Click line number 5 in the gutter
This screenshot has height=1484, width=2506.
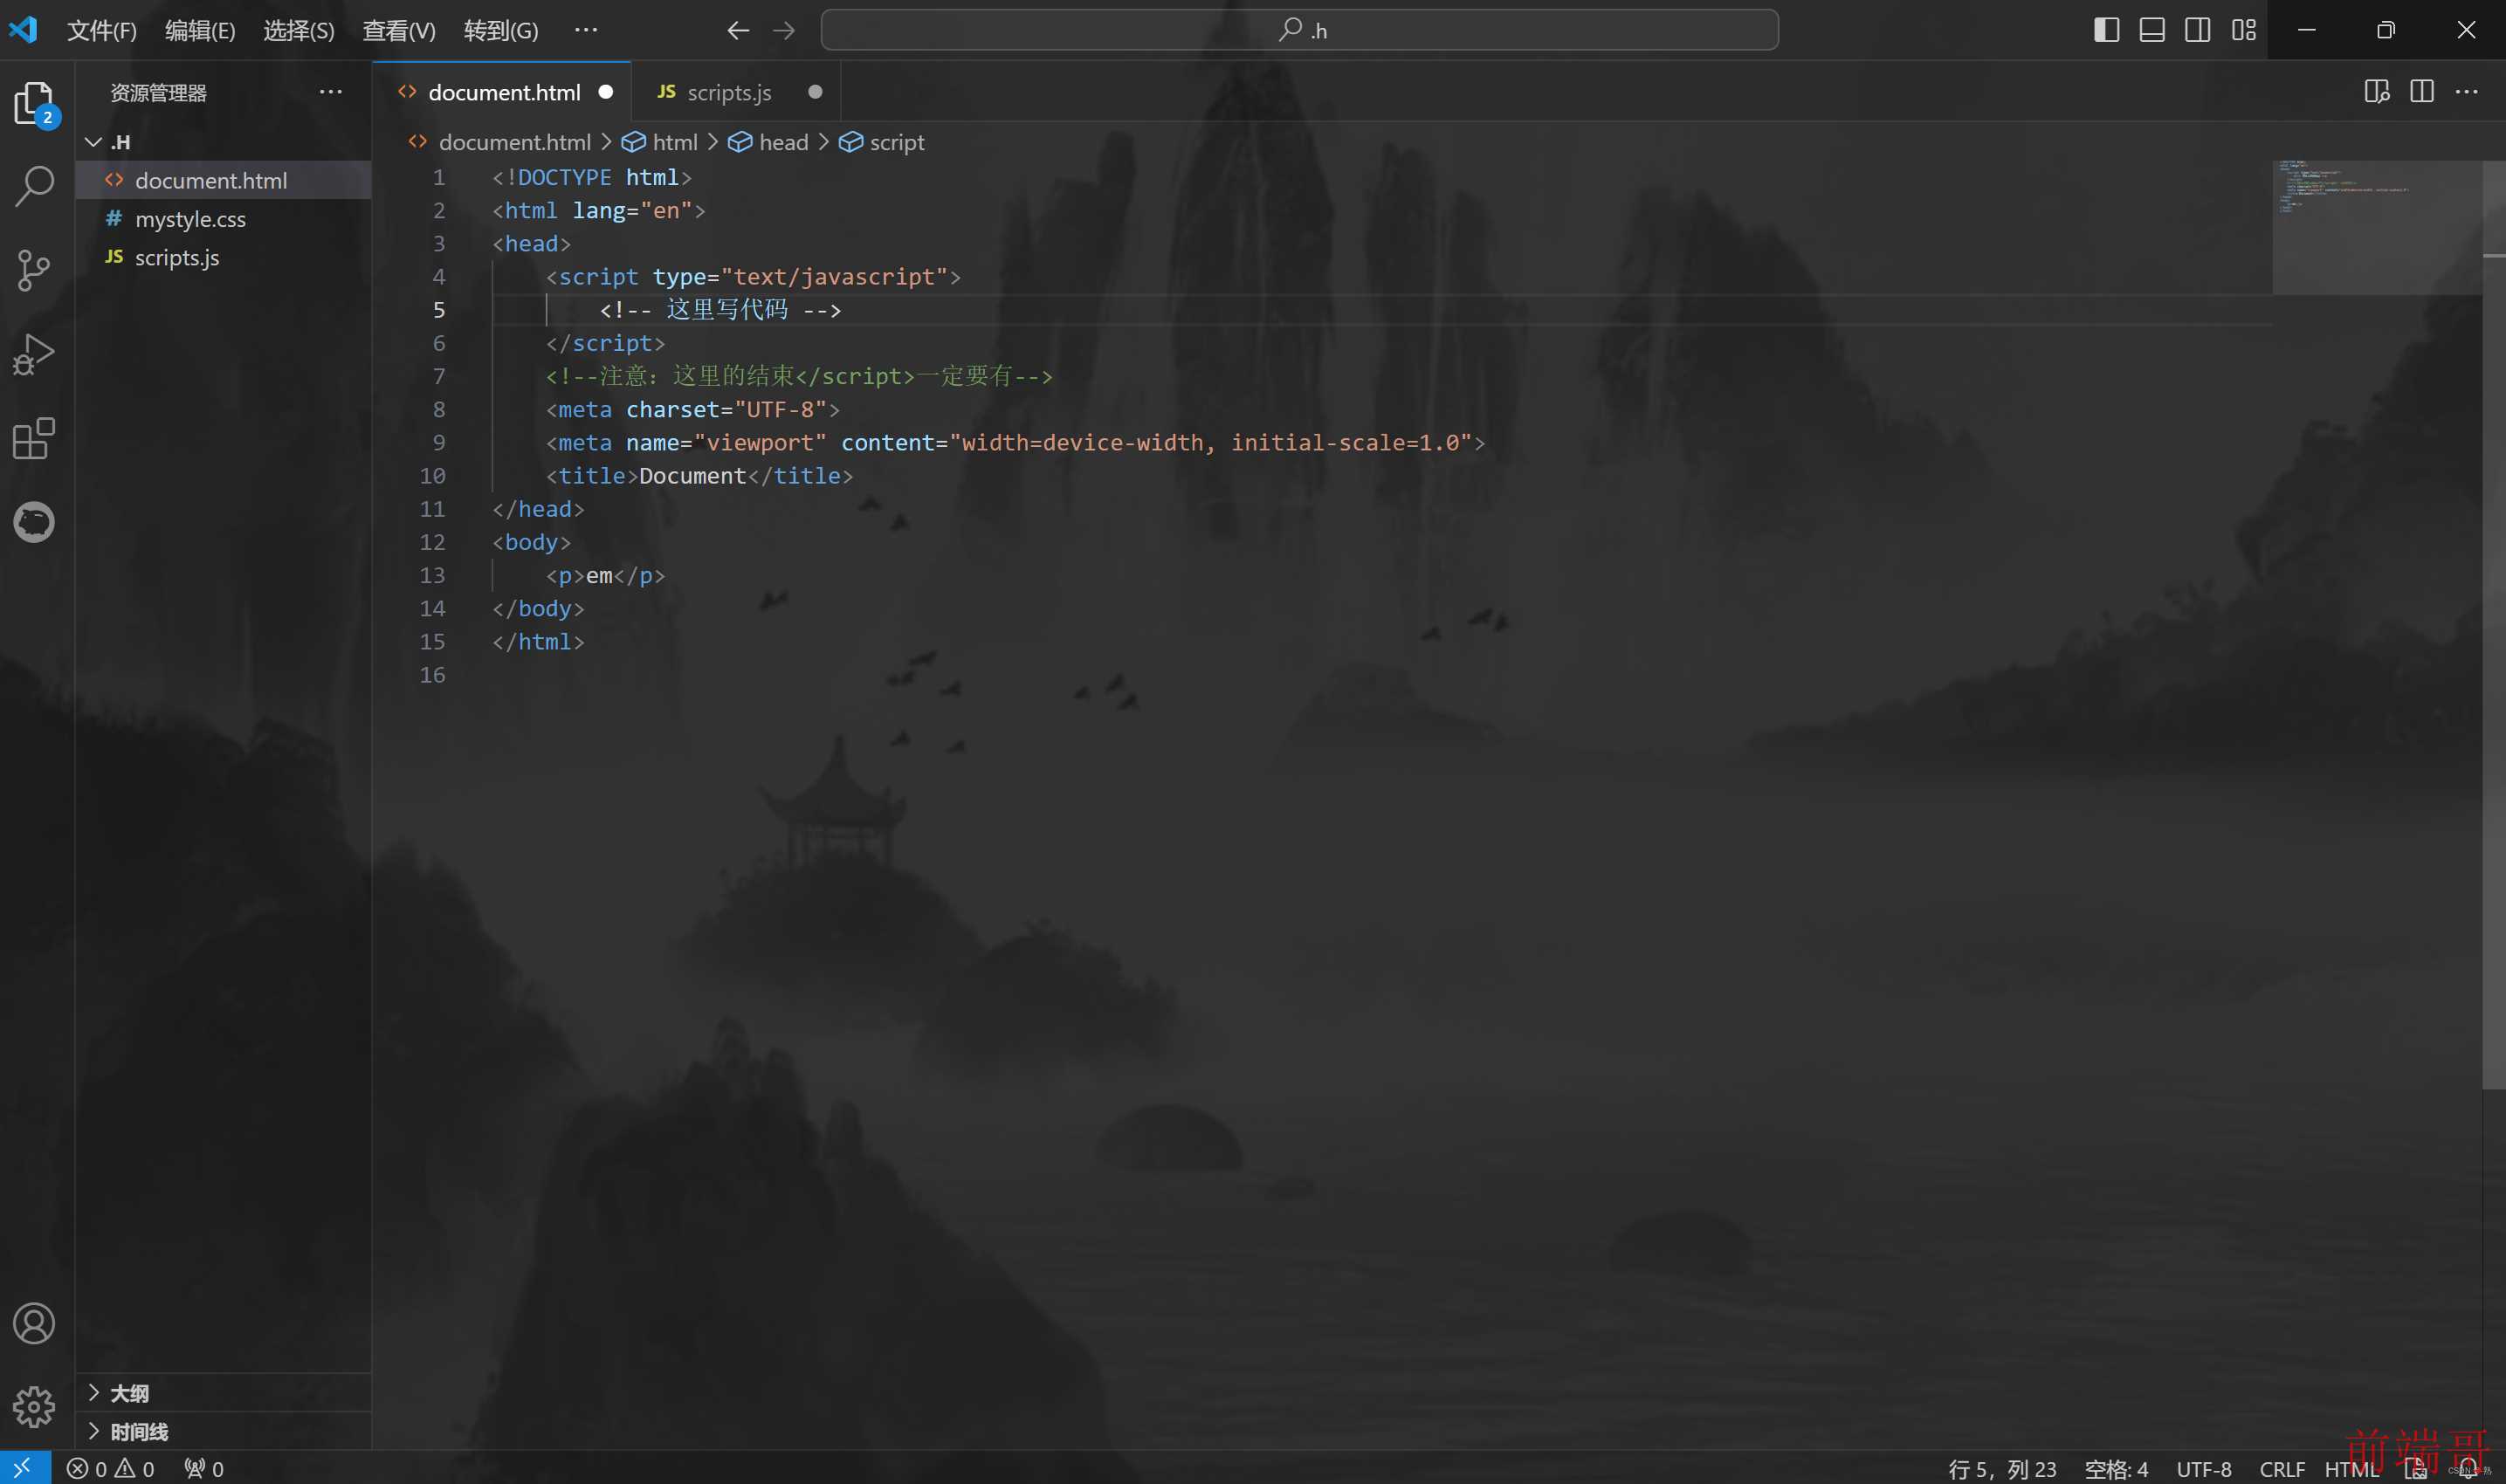tap(438, 310)
